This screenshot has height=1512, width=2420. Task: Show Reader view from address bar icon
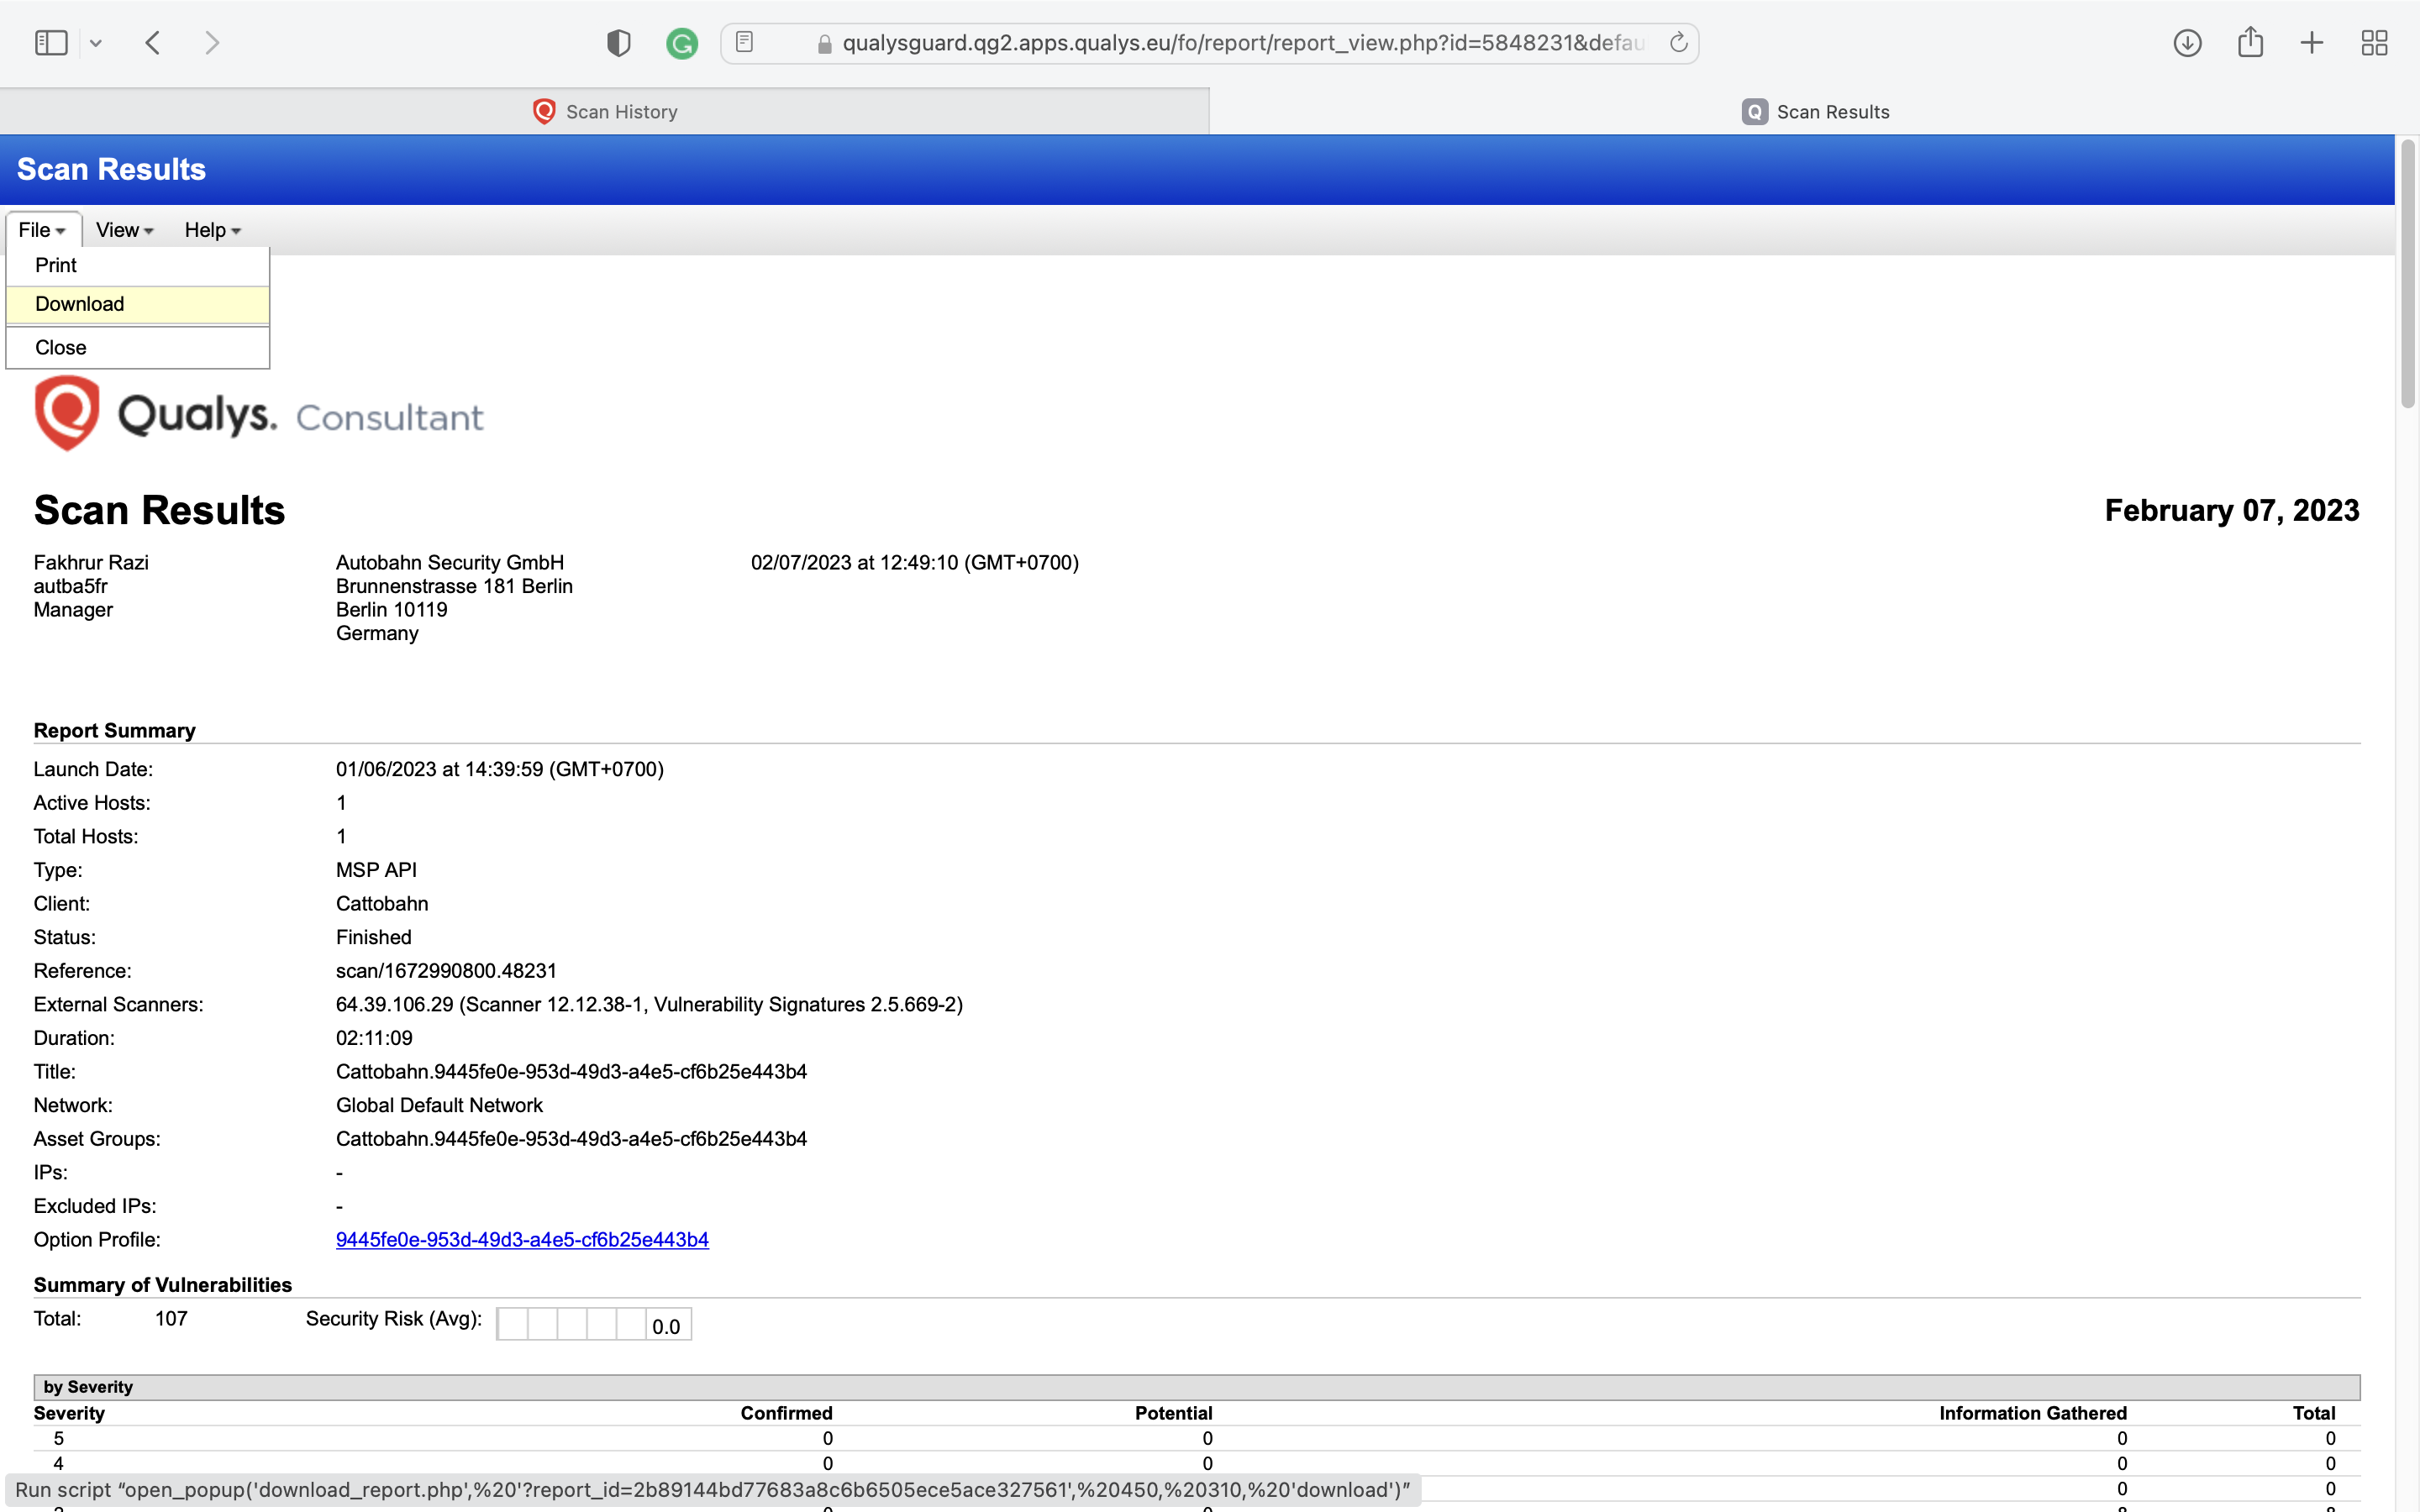tap(744, 42)
